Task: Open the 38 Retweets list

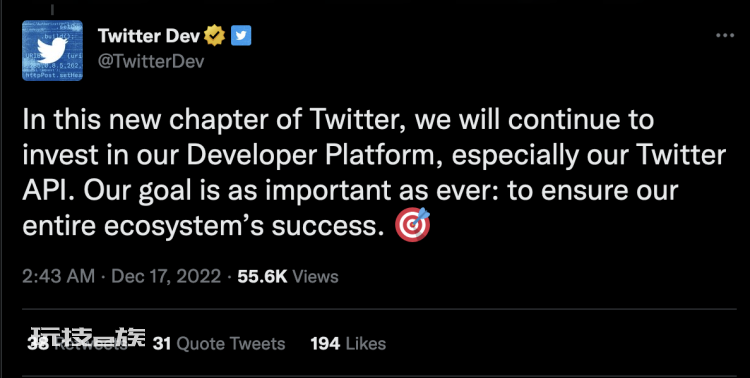Action: [77, 343]
